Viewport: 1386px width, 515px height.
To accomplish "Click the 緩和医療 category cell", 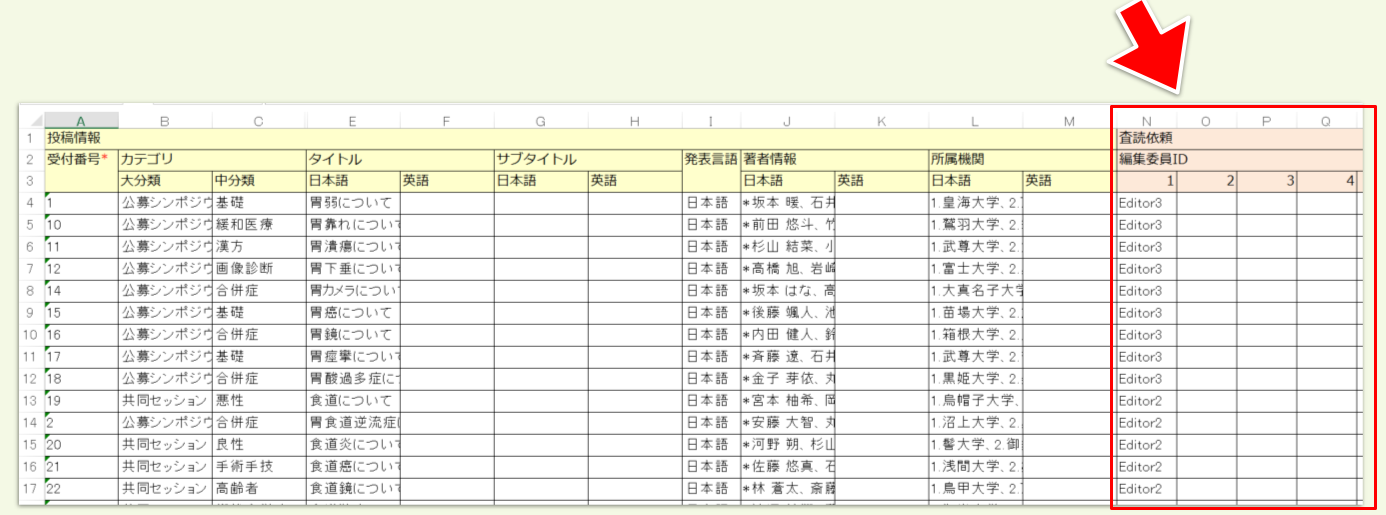I will coord(259,225).
